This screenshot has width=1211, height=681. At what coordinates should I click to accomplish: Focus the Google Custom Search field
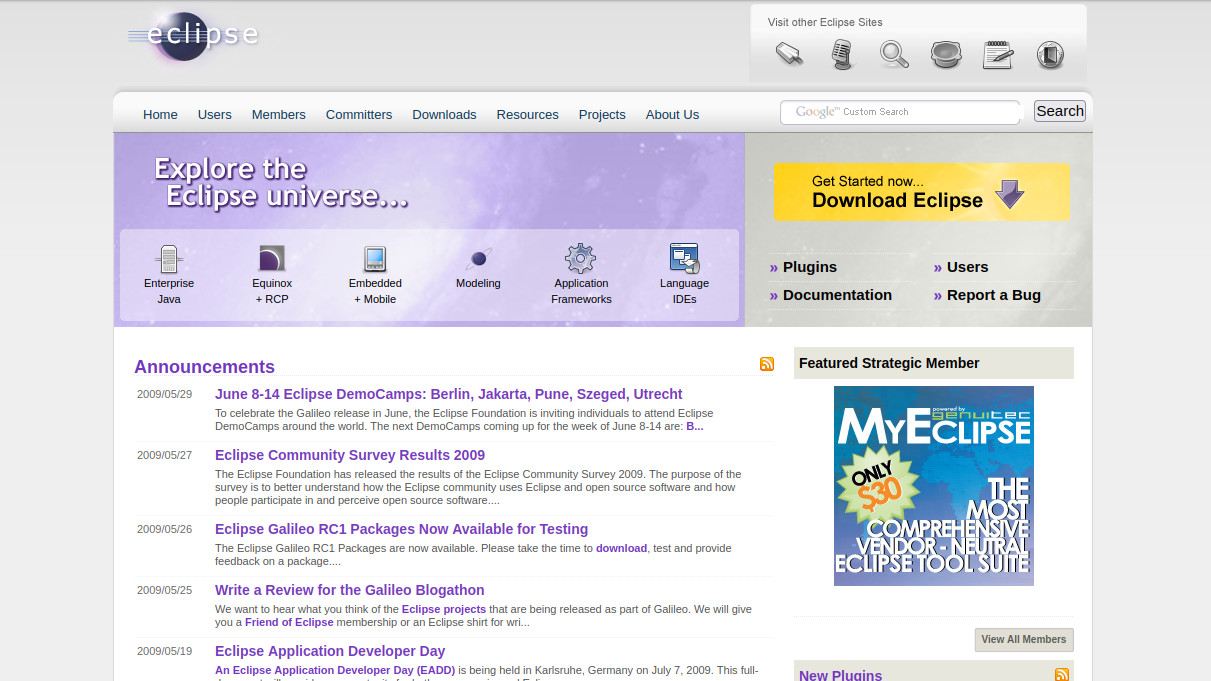[900, 112]
